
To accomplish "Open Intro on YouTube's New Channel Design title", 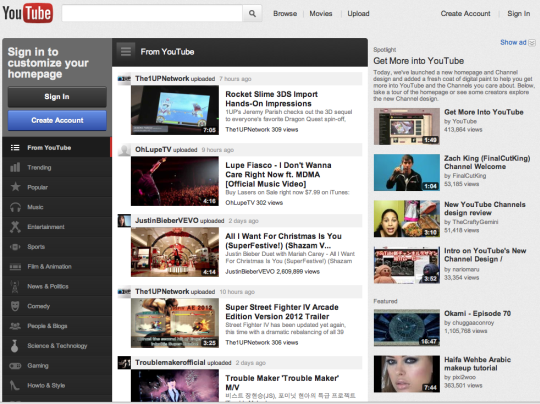I will [485, 255].
